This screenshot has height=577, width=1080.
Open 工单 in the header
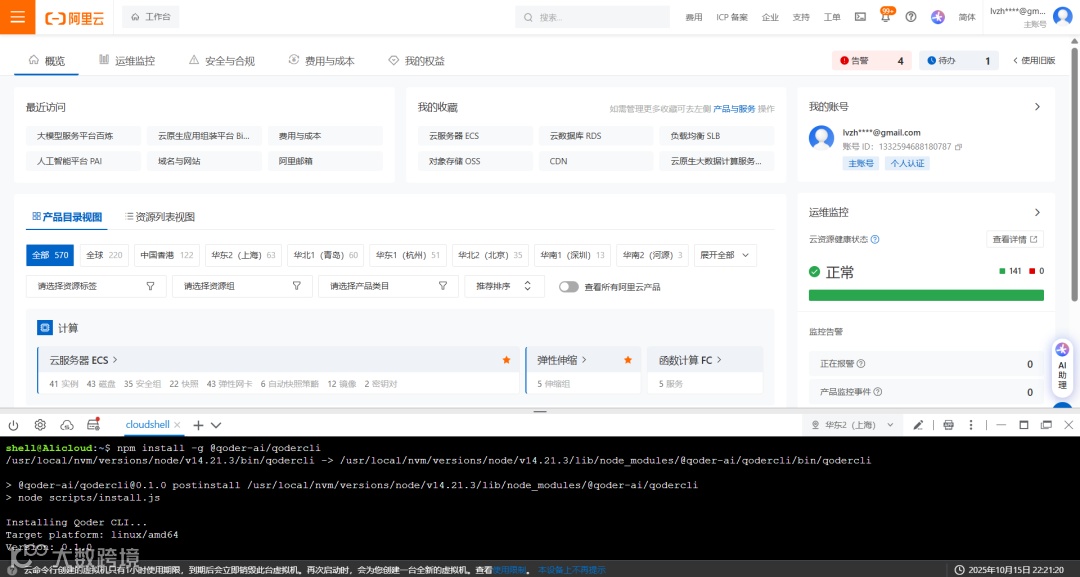tap(832, 17)
